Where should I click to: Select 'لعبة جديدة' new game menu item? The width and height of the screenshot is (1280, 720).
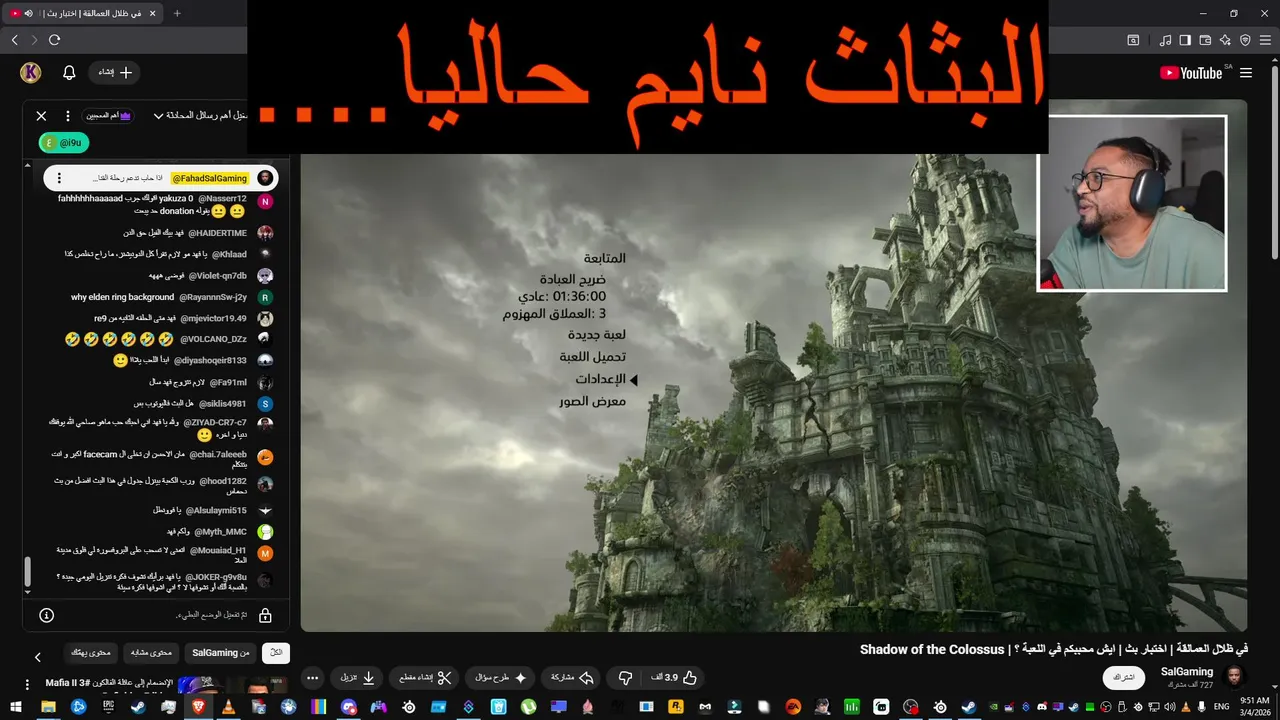[597, 335]
